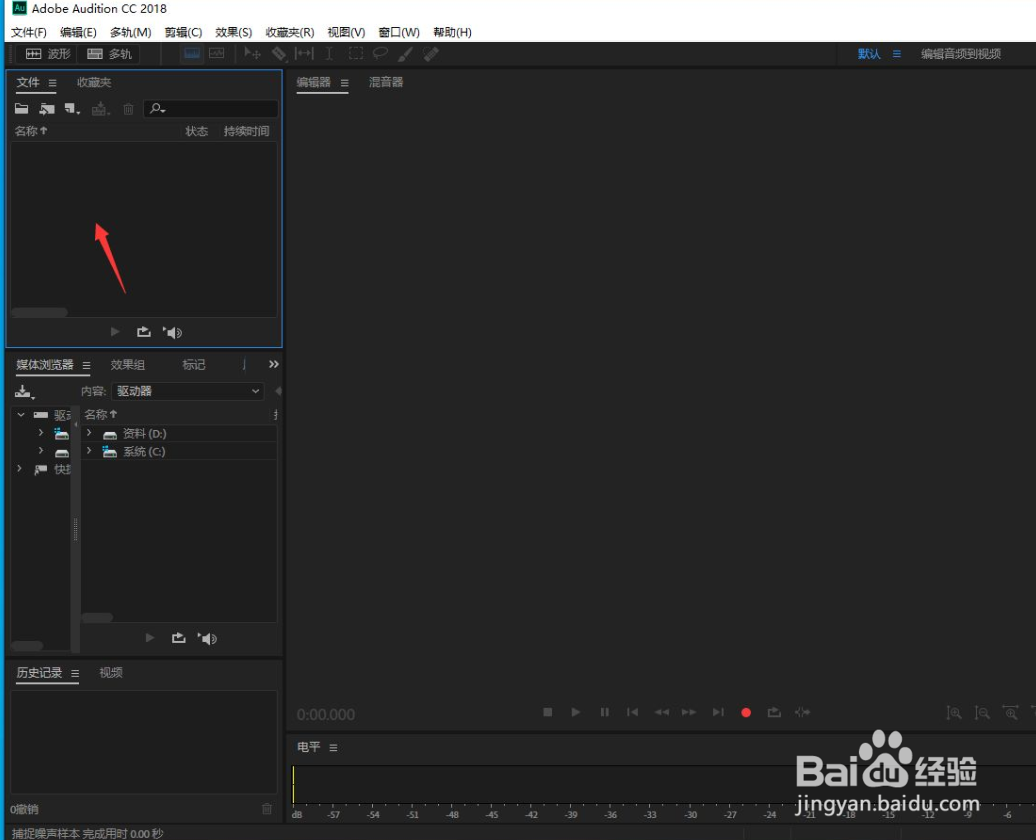
Task: Select the Spot Healing Brush tool
Action: coord(431,54)
